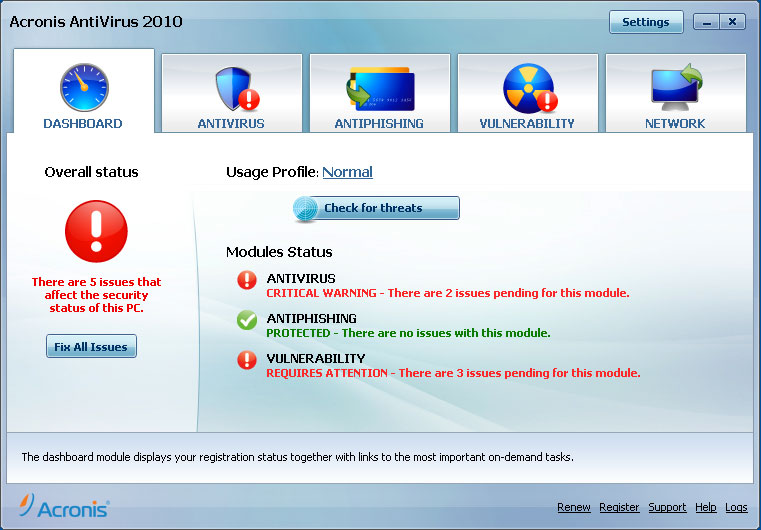Switch to the DASHBOARD tab label
This screenshot has width=761, height=530.
click(83, 124)
